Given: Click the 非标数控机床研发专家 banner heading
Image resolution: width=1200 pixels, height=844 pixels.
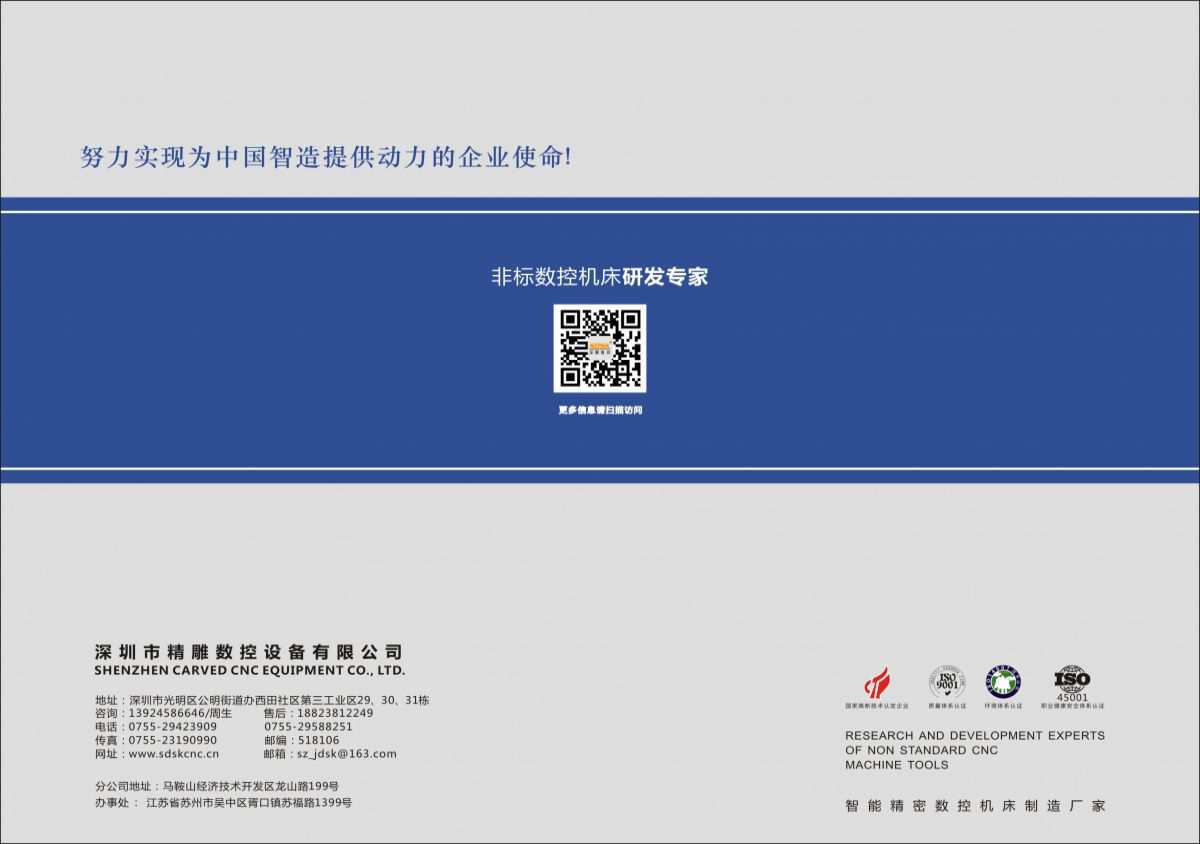Looking at the screenshot, I should [x=599, y=277].
